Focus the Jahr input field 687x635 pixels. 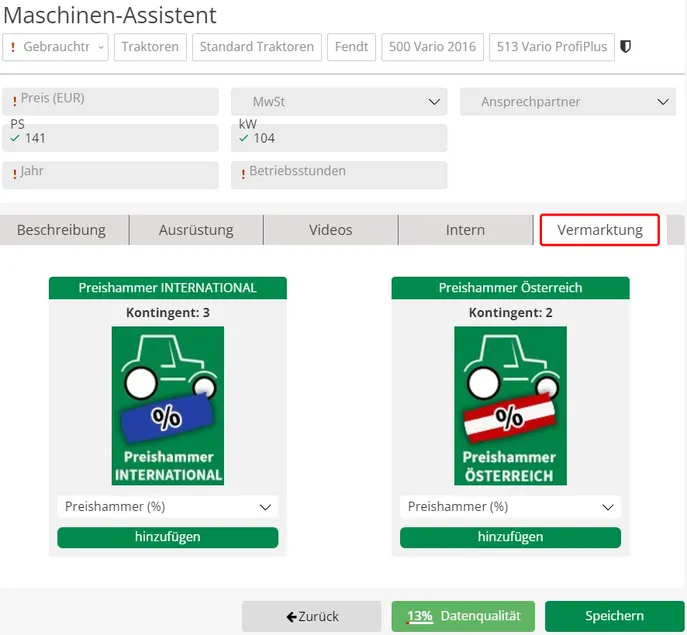[x=110, y=175]
